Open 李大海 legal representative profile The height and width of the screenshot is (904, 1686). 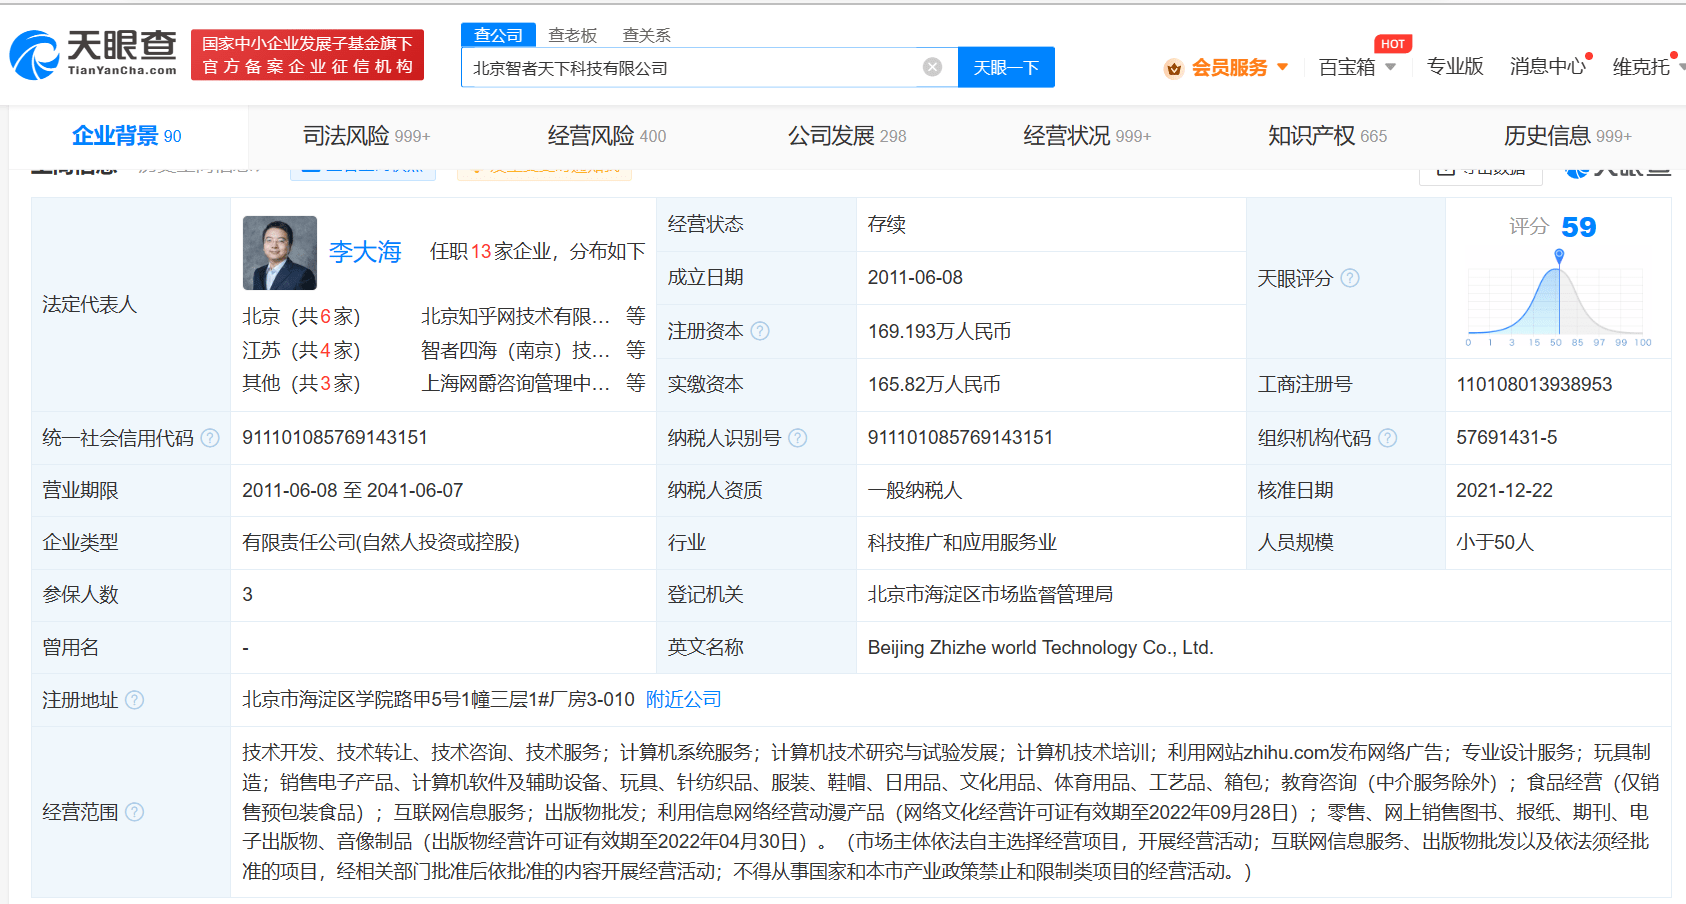point(365,252)
